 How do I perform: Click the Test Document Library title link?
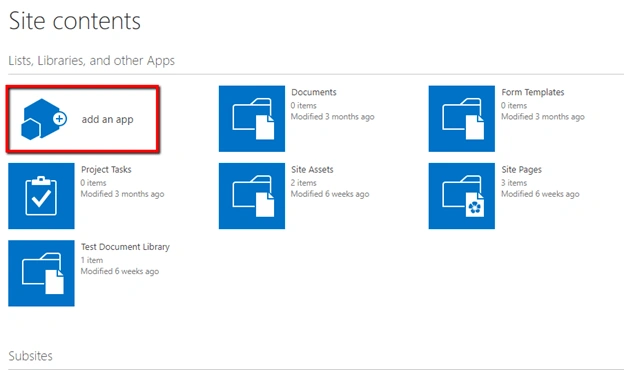pyautogui.click(x=125, y=247)
